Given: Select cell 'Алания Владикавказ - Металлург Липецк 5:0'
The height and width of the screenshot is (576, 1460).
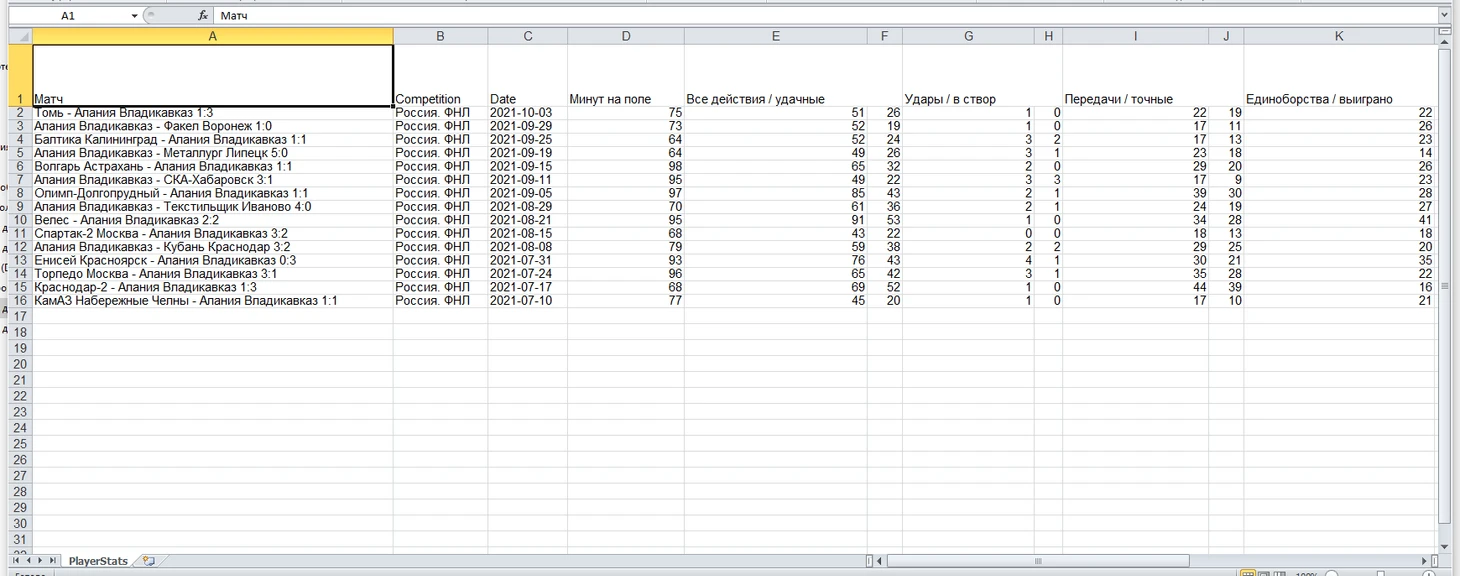Looking at the screenshot, I should click(x=212, y=153).
